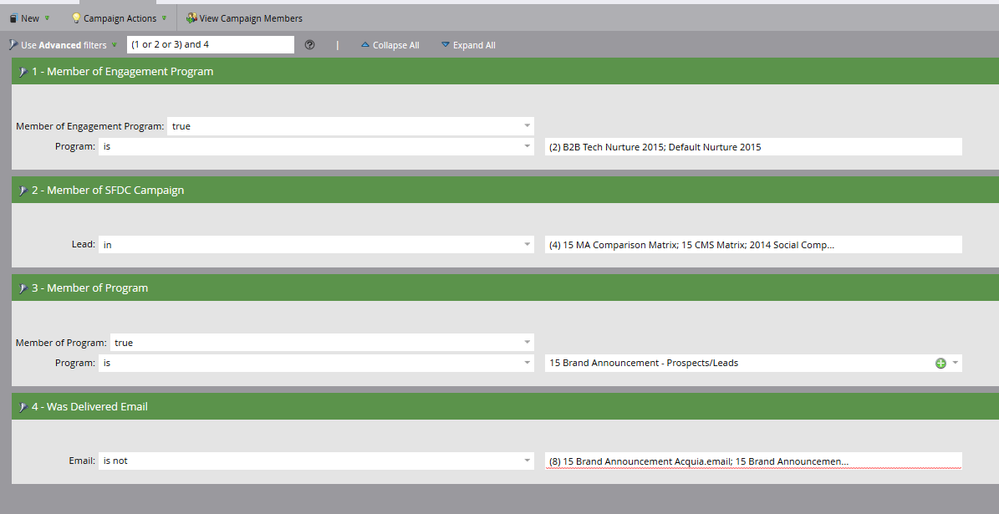999x514 pixels.
Task: Open the Lead 'in' operator dropdown
Action: tap(316, 245)
